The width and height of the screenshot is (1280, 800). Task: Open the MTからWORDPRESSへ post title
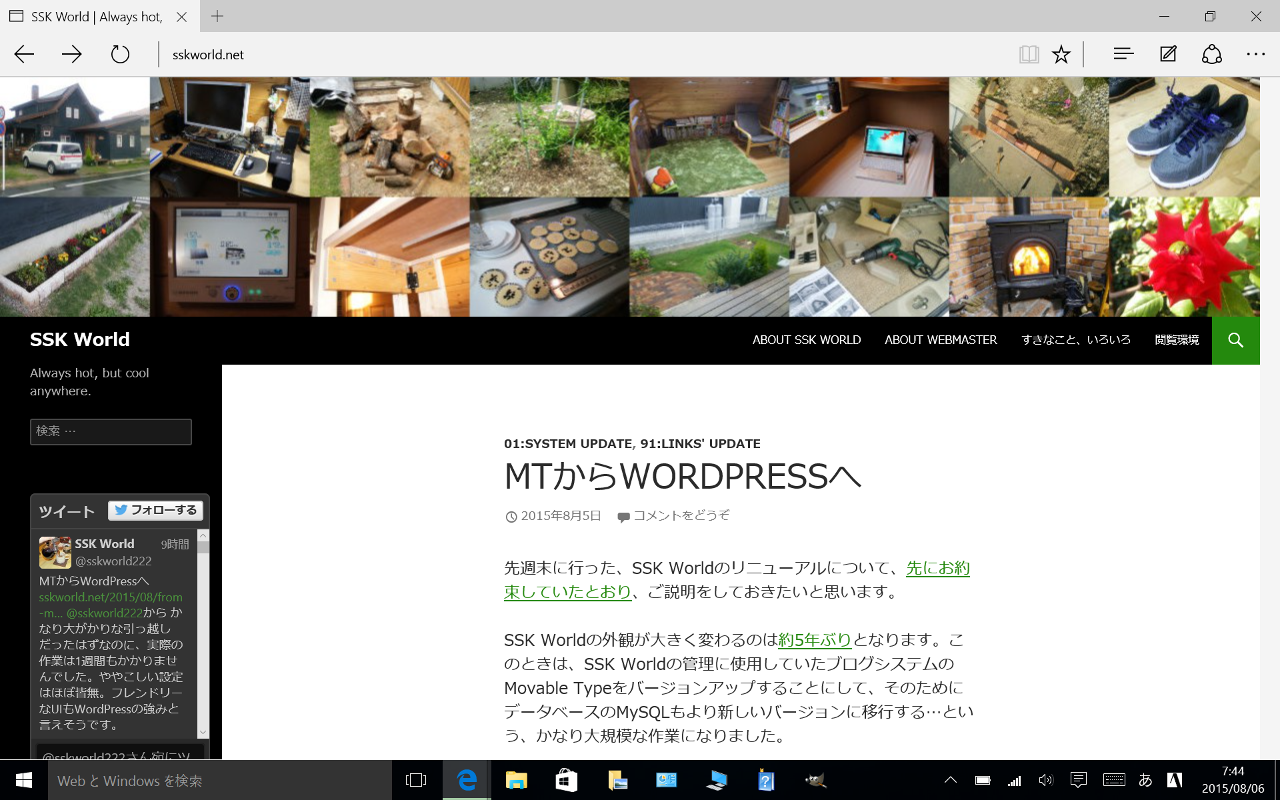point(683,477)
